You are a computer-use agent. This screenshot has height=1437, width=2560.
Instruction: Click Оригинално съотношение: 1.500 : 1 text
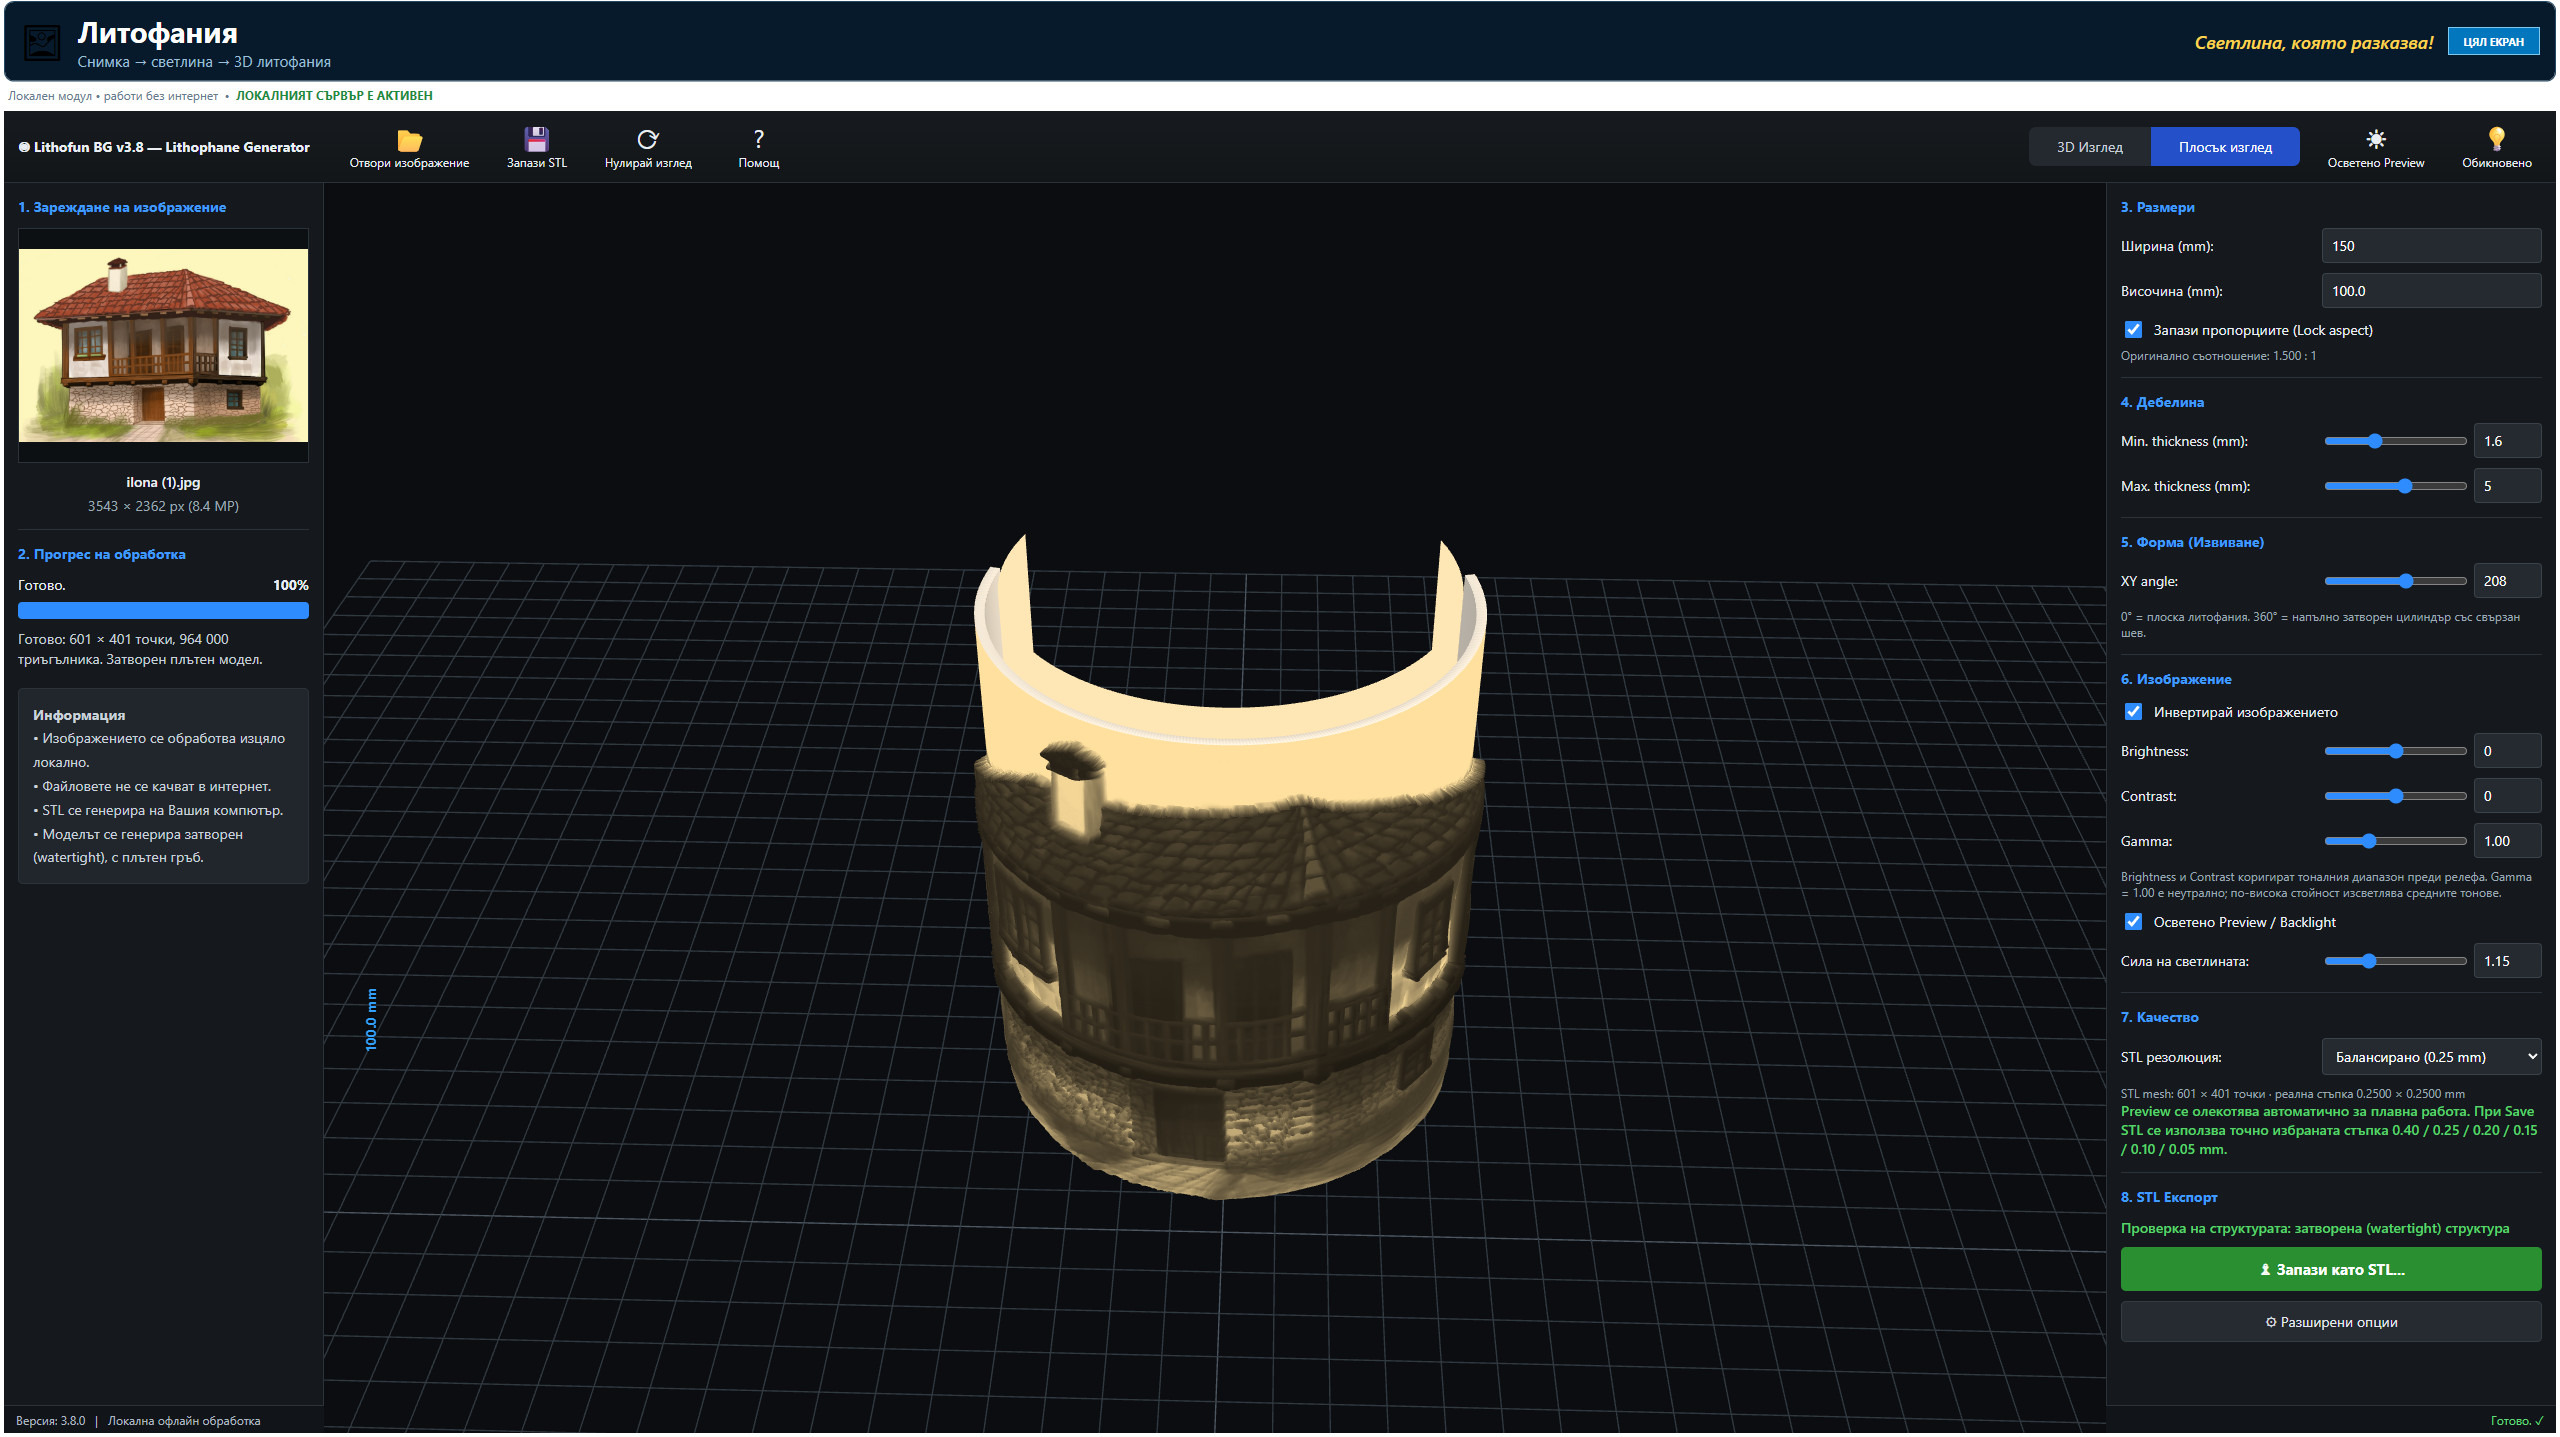[x=2218, y=356]
